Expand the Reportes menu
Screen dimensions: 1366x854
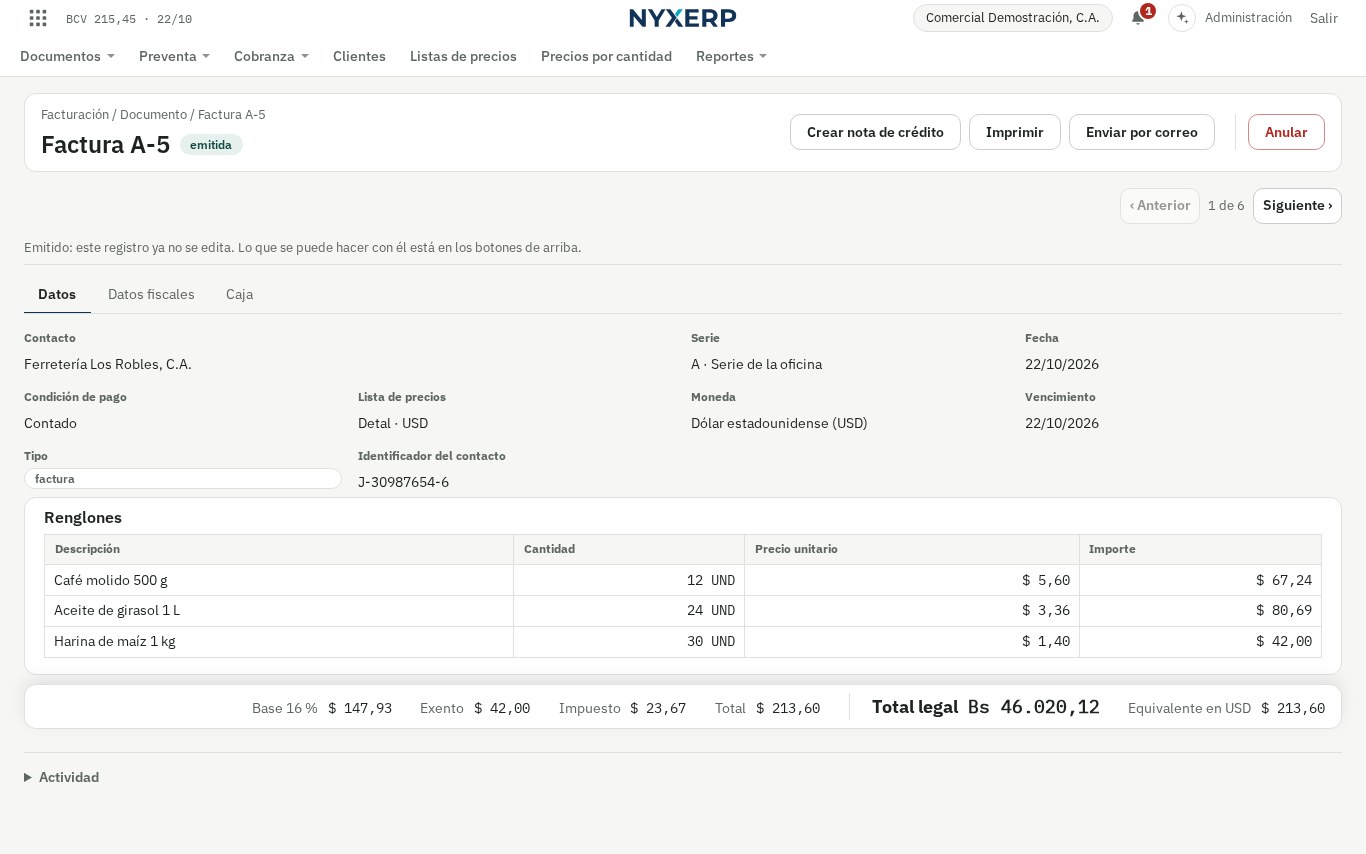coord(731,56)
